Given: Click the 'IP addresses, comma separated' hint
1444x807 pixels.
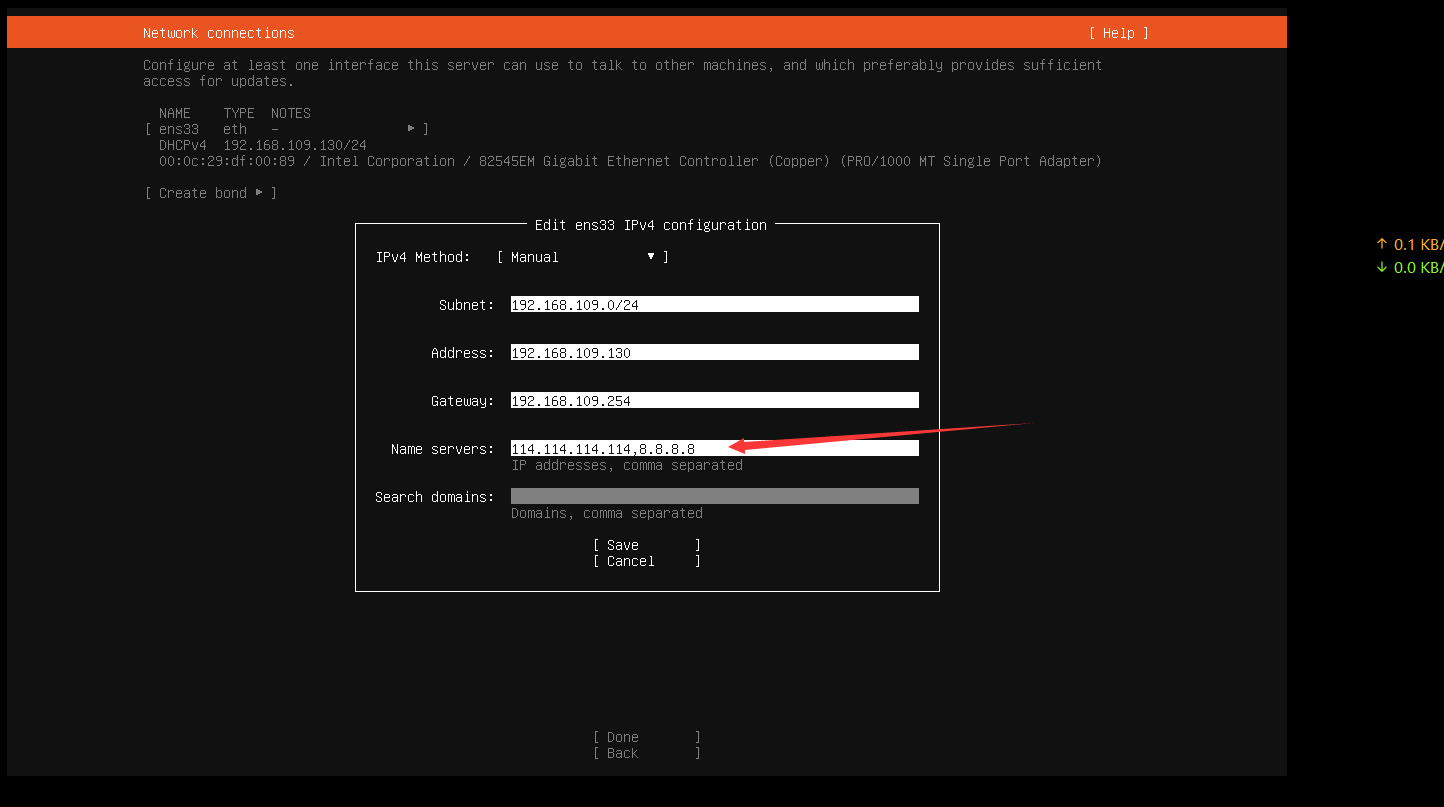Looking at the screenshot, I should (x=627, y=465).
